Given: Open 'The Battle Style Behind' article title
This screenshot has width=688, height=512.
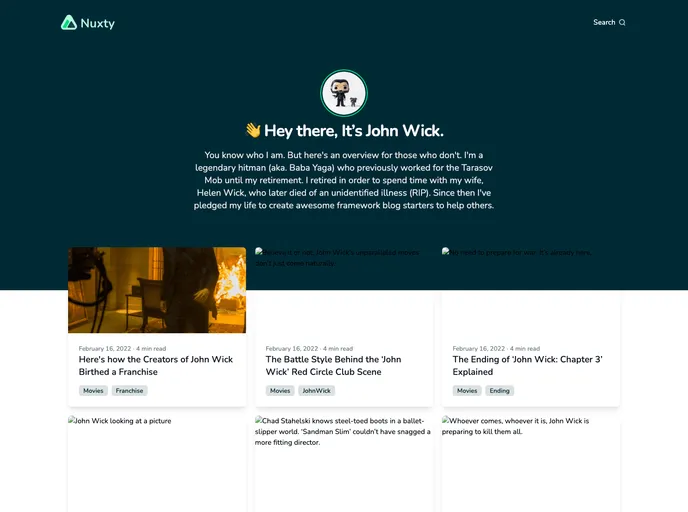Looking at the screenshot, I should pos(333,365).
